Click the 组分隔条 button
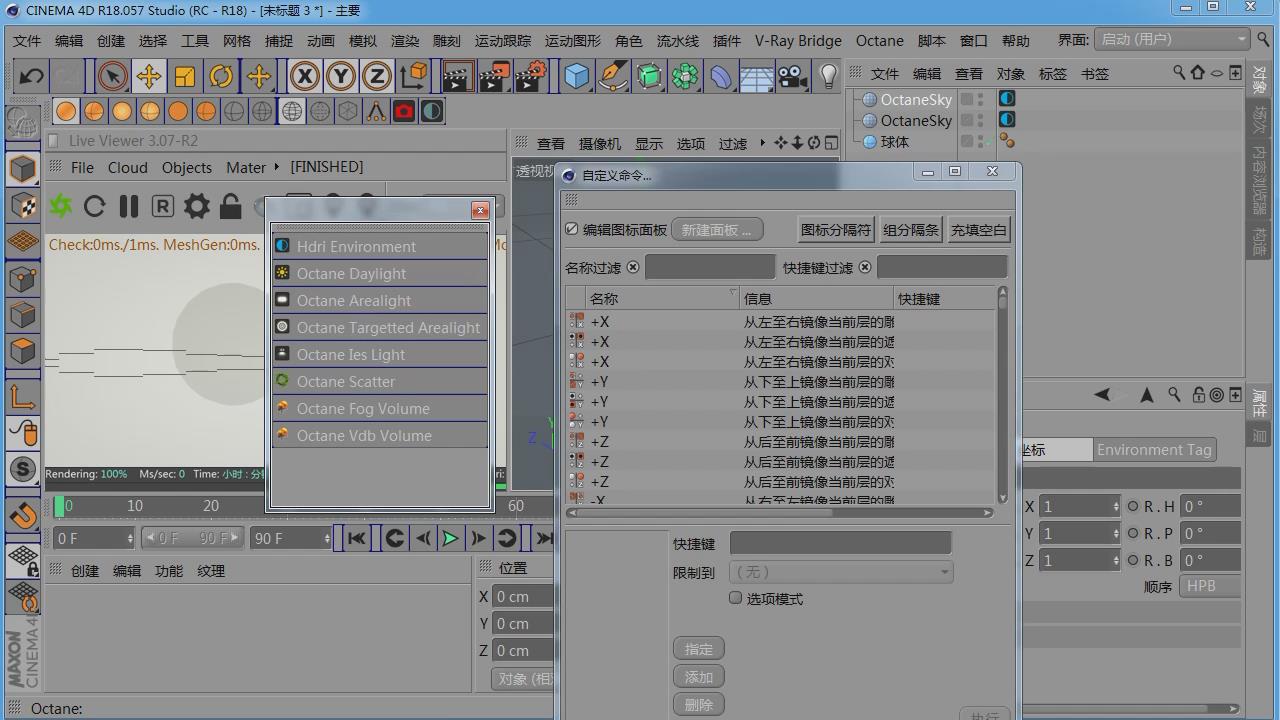The height and width of the screenshot is (720, 1280). tap(911, 230)
